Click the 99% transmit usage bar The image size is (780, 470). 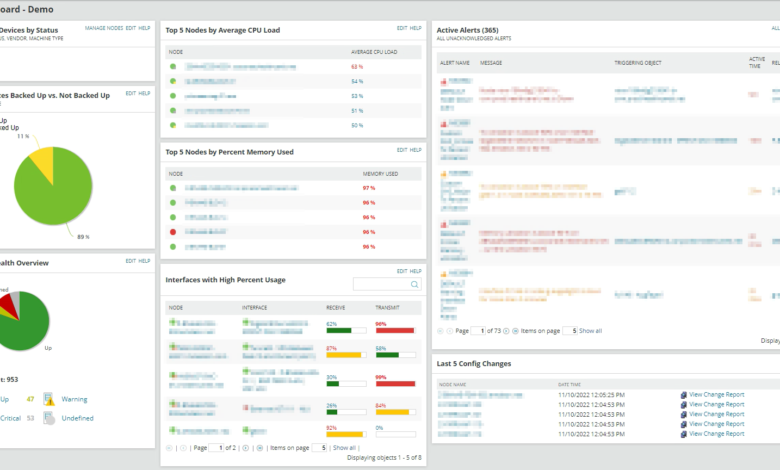click(395, 383)
